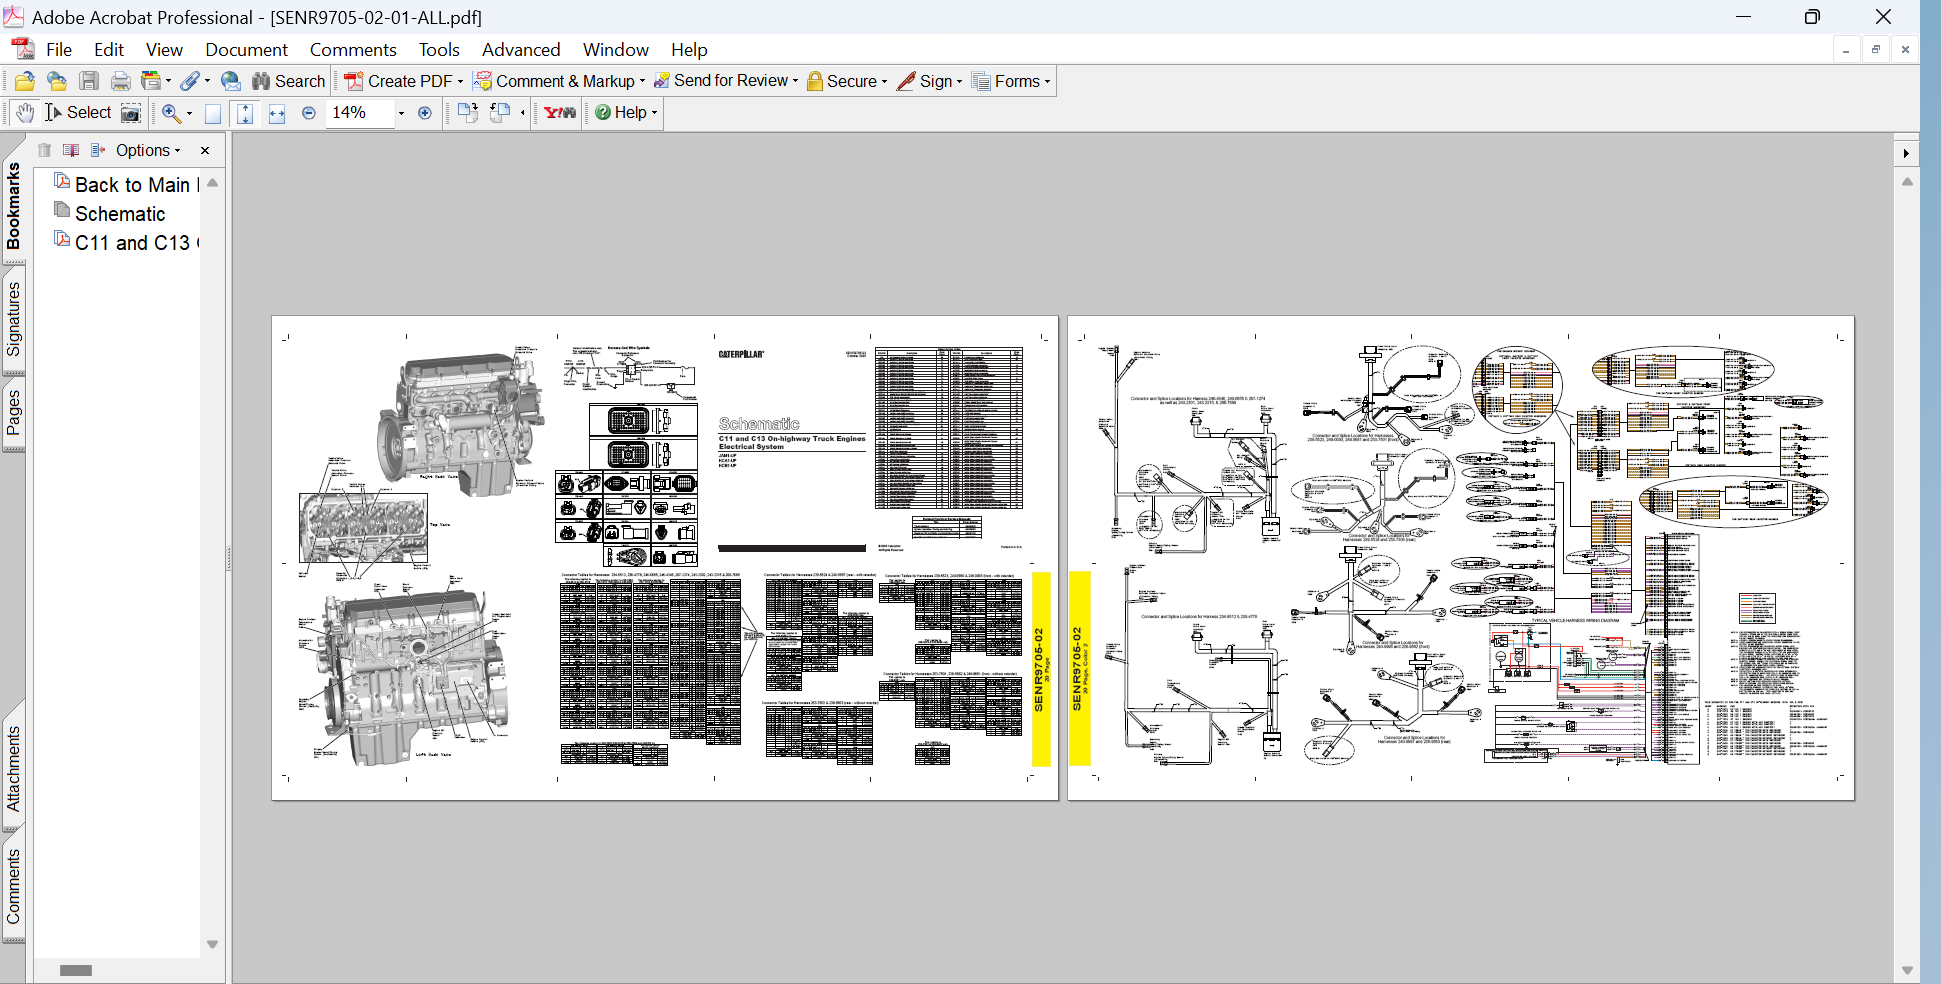This screenshot has width=1941, height=984.
Task: Open the Window menu
Action: (x=616, y=49)
